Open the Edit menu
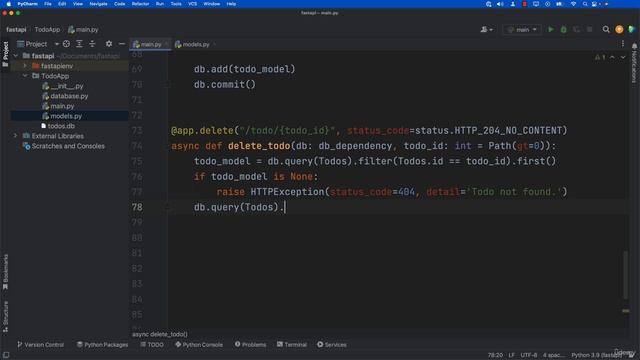Viewport: 640px width, 360px height. tap(62, 4)
